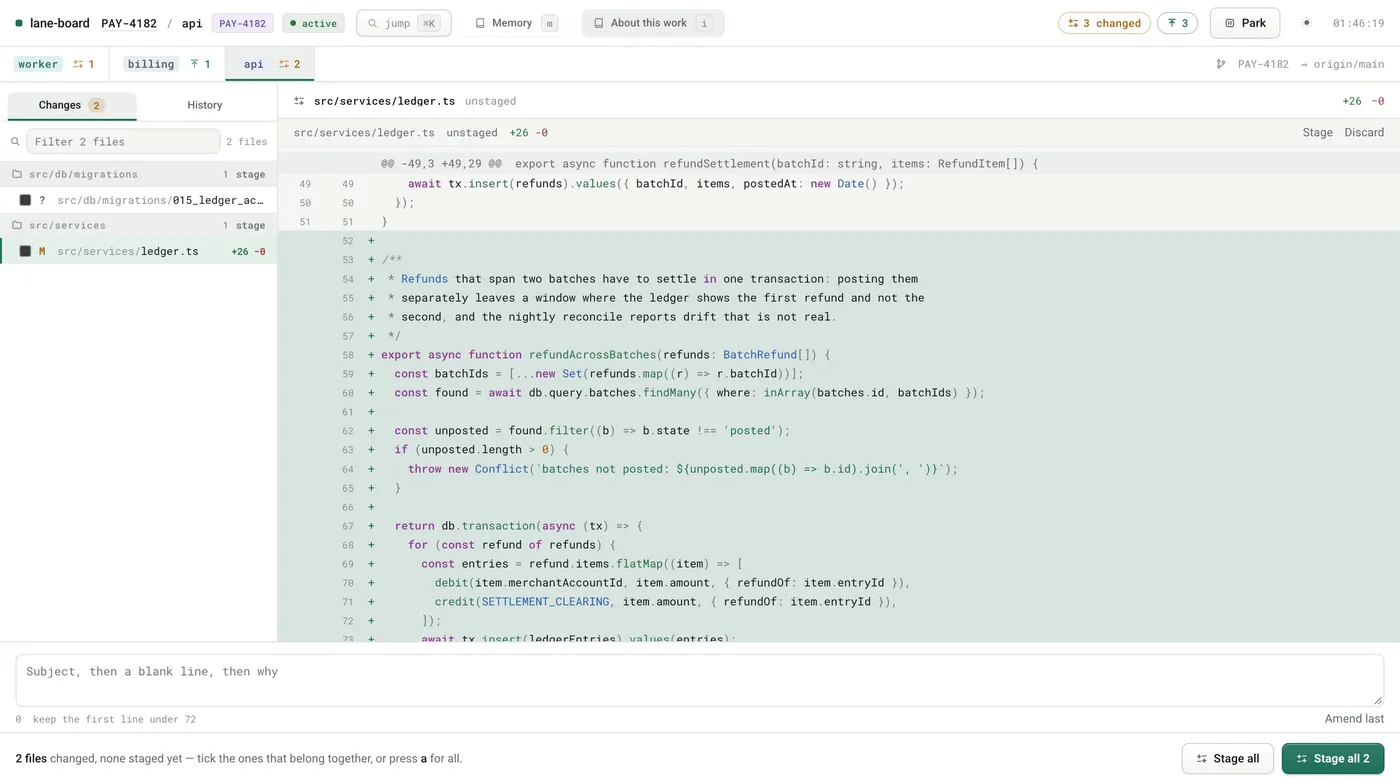Viewport: 1400px width, 784px height.
Task: Click the active status badge
Action: click(x=313, y=23)
